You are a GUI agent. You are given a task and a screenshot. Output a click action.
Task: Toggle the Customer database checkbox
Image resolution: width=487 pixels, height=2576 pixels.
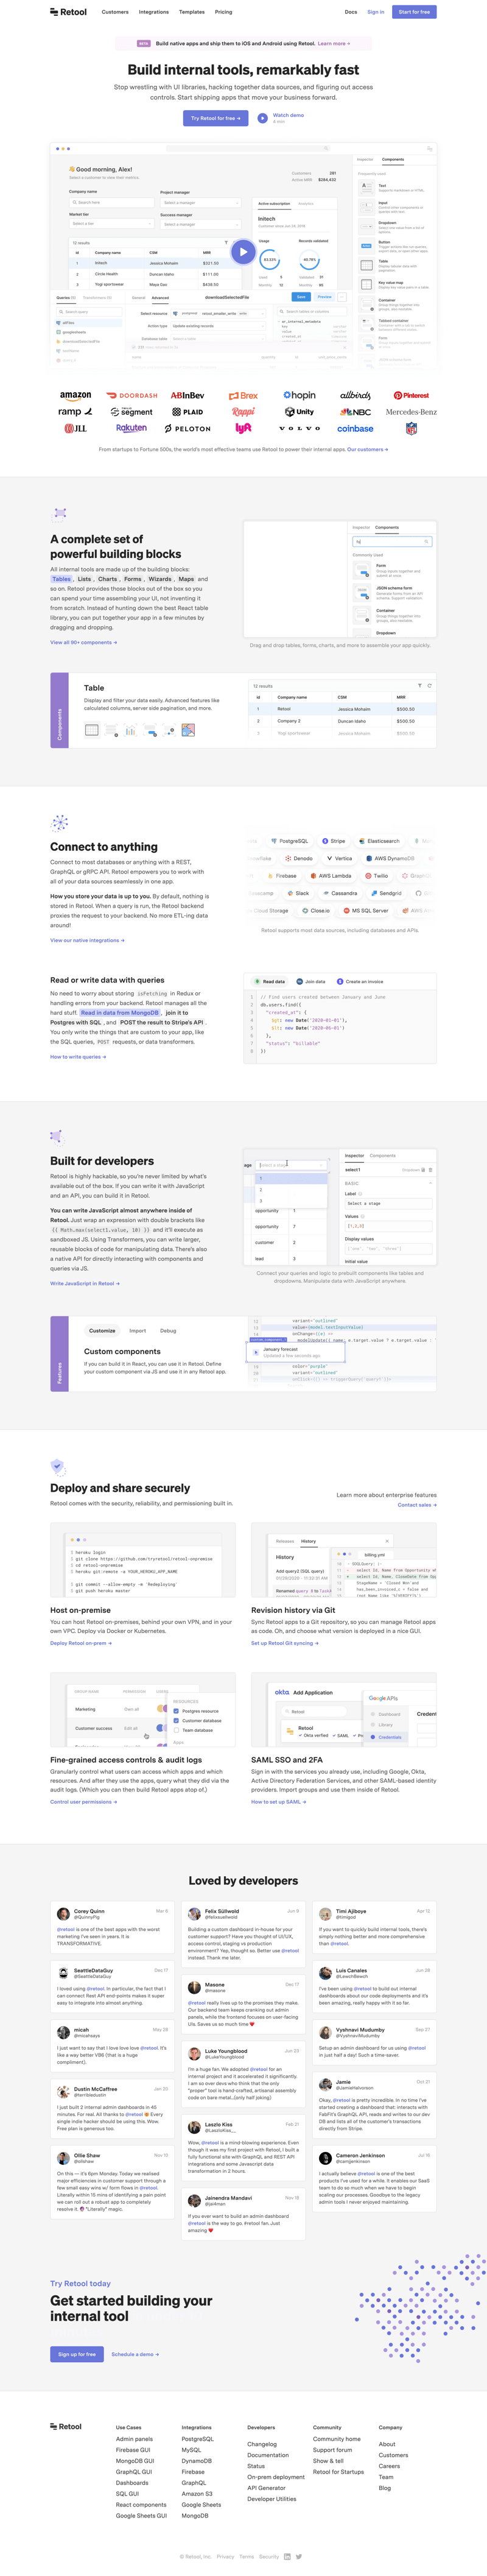[x=176, y=1720]
